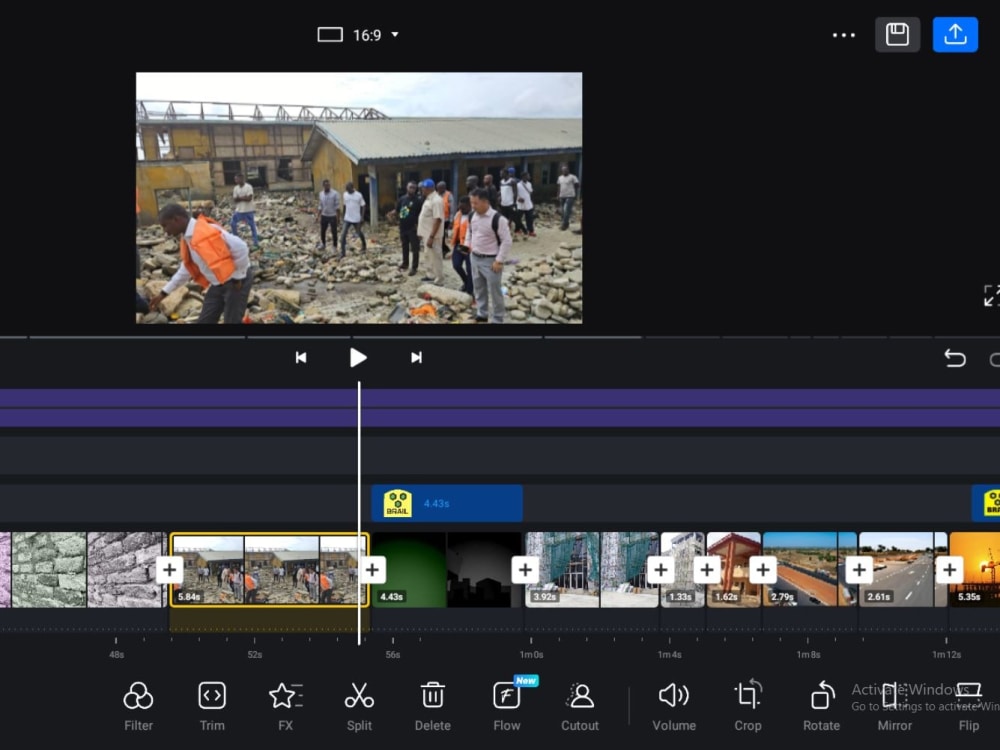Add transition before the 5.35s clip
The height and width of the screenshot is (750, 1000).
coord(950,570)
